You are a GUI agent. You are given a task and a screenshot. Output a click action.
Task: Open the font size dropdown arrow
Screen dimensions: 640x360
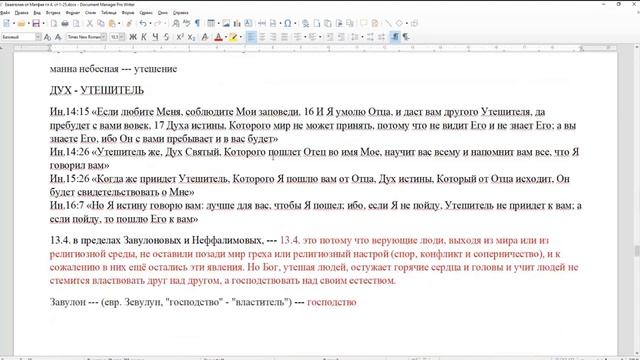click(x=122, y=37)
